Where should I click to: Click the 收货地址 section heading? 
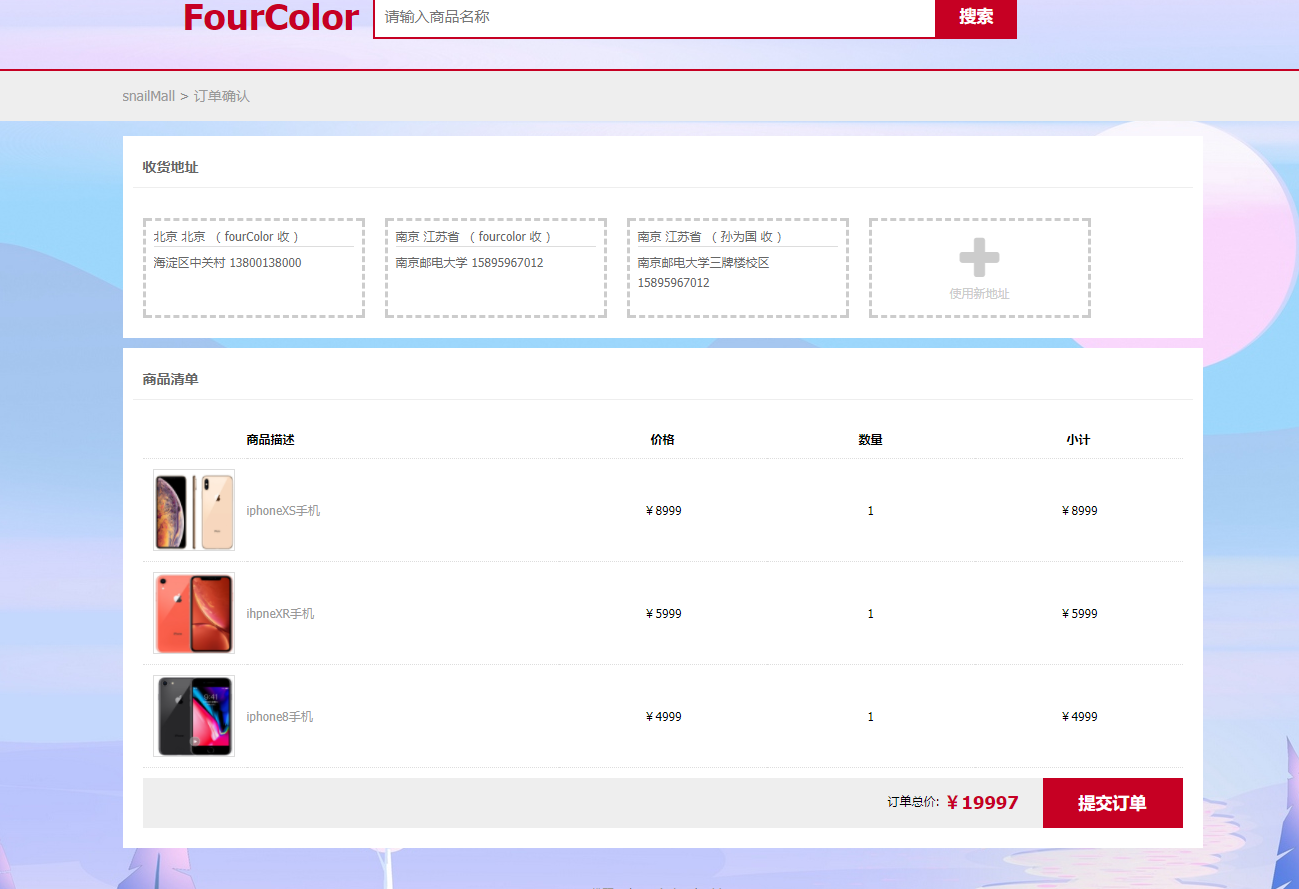coord(170,167)
